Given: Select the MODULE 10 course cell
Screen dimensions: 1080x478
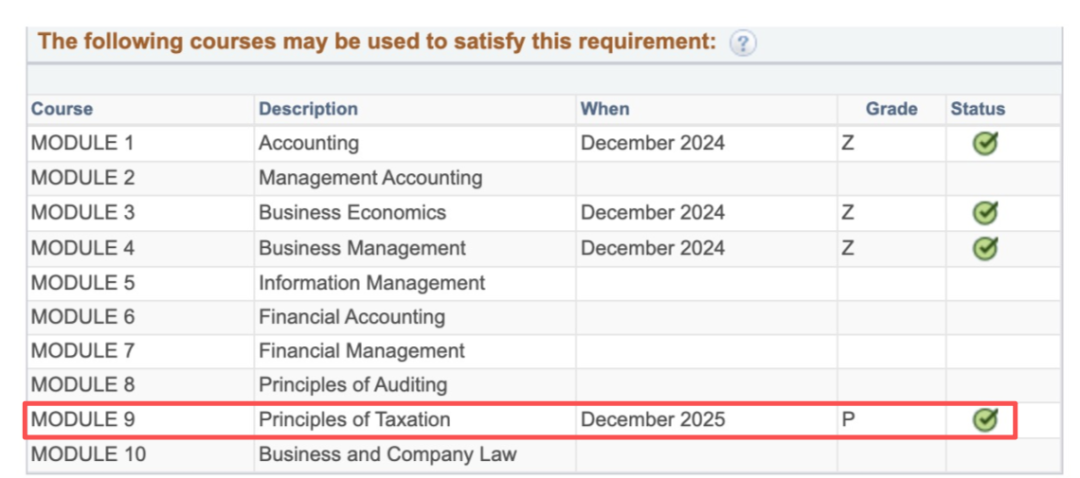Looking at the screenshot, I should coord(88,455).
